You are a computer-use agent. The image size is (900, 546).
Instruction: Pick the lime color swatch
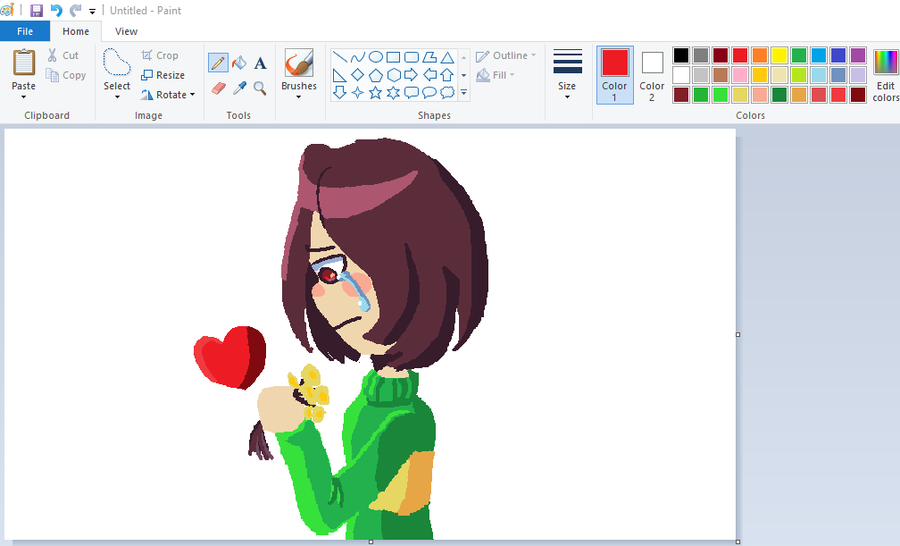pos(798,75)
